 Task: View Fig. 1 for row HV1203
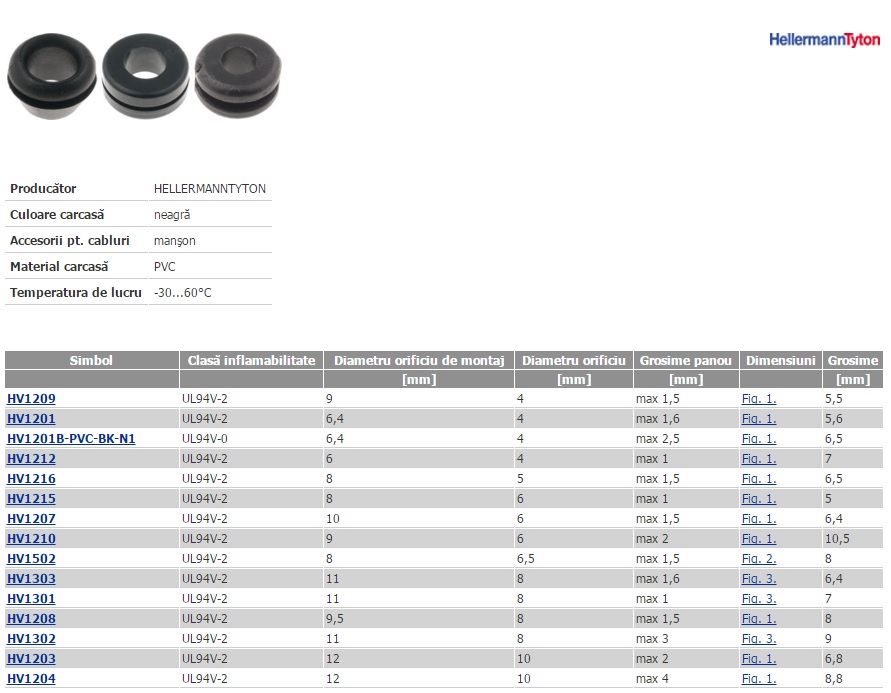click(759, 659)
